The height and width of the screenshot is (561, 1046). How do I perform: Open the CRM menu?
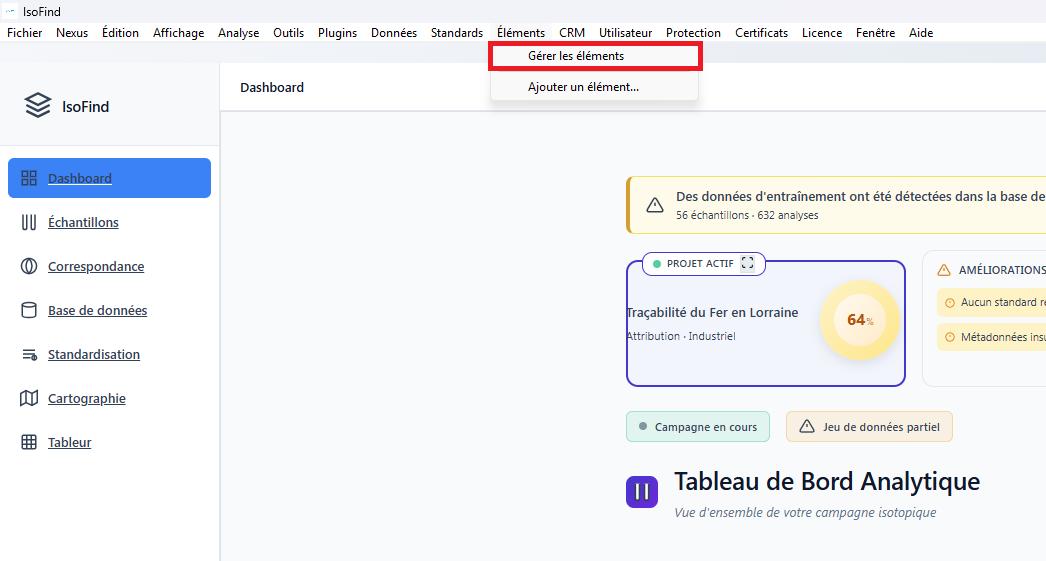coord(572,33)
